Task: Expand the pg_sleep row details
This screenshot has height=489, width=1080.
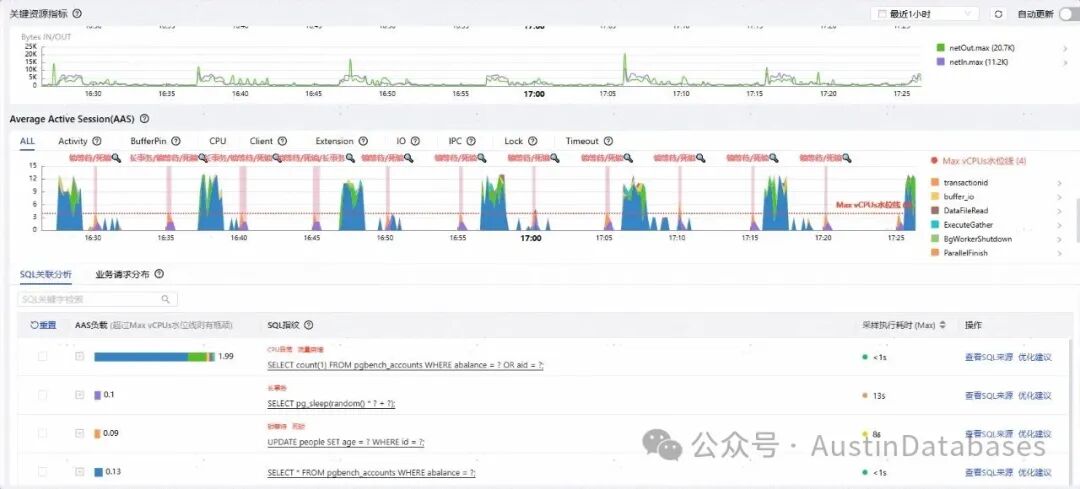Action: coord(80,395)
